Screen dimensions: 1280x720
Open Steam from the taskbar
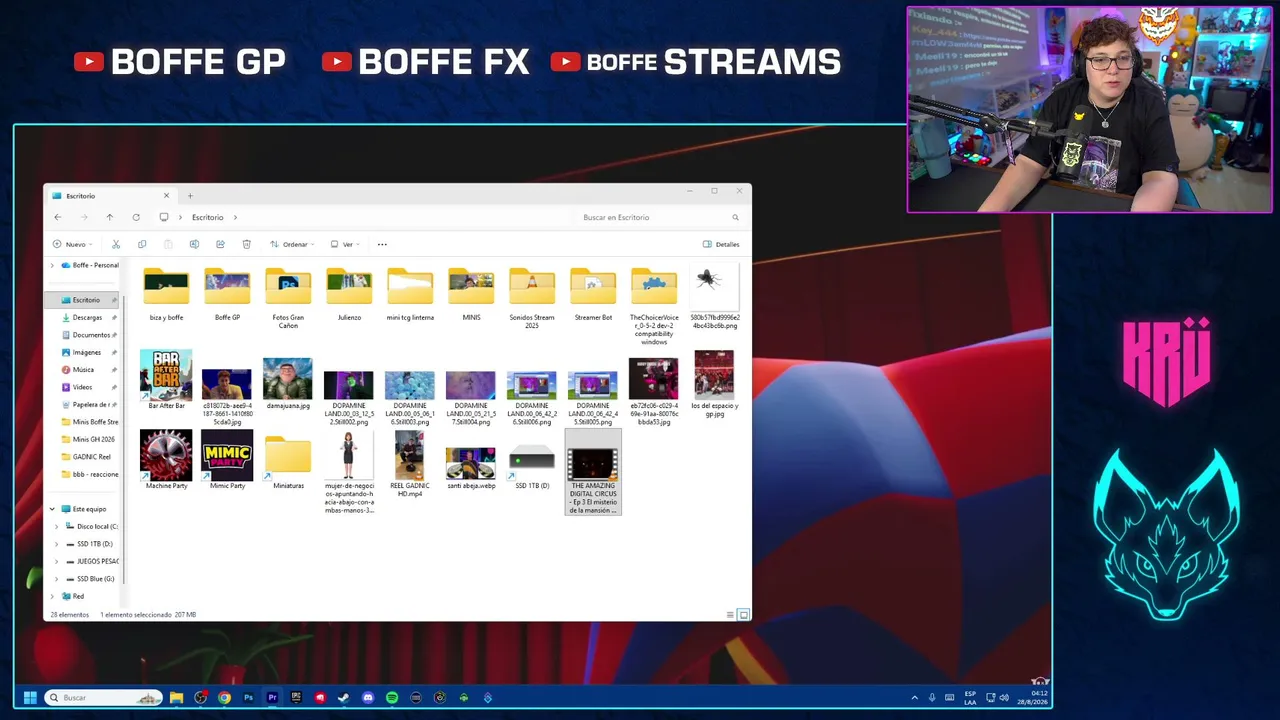(344, 698)
